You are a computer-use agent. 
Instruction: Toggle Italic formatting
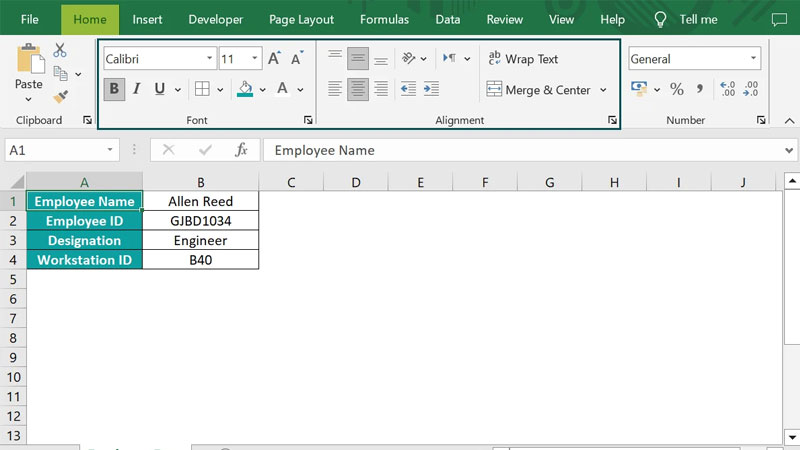[x=137, y=89]
